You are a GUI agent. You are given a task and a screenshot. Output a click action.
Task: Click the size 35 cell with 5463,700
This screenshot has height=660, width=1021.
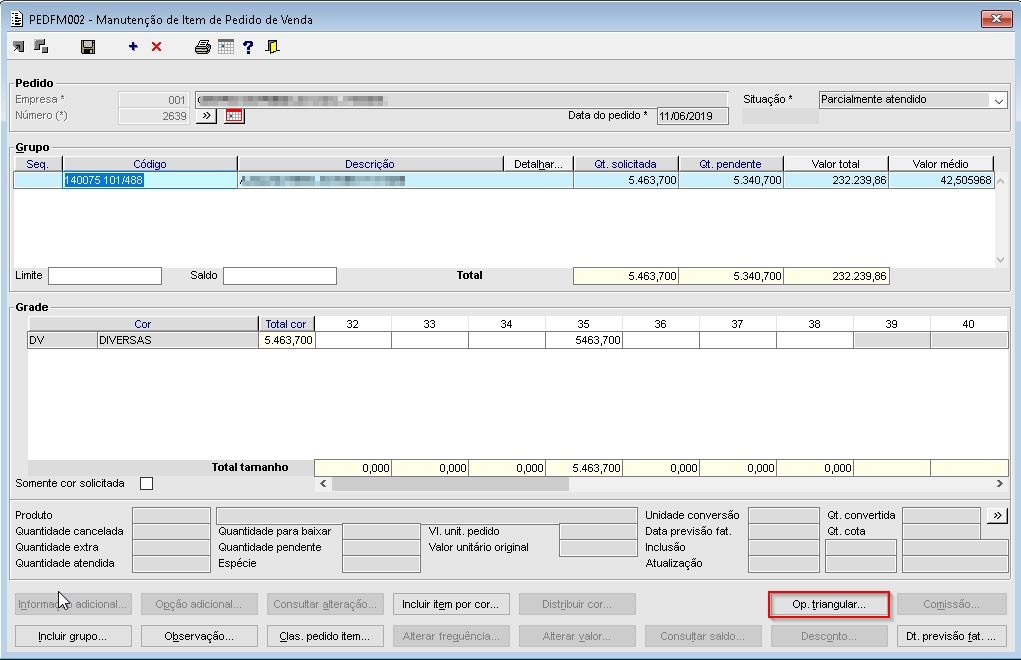584,340
